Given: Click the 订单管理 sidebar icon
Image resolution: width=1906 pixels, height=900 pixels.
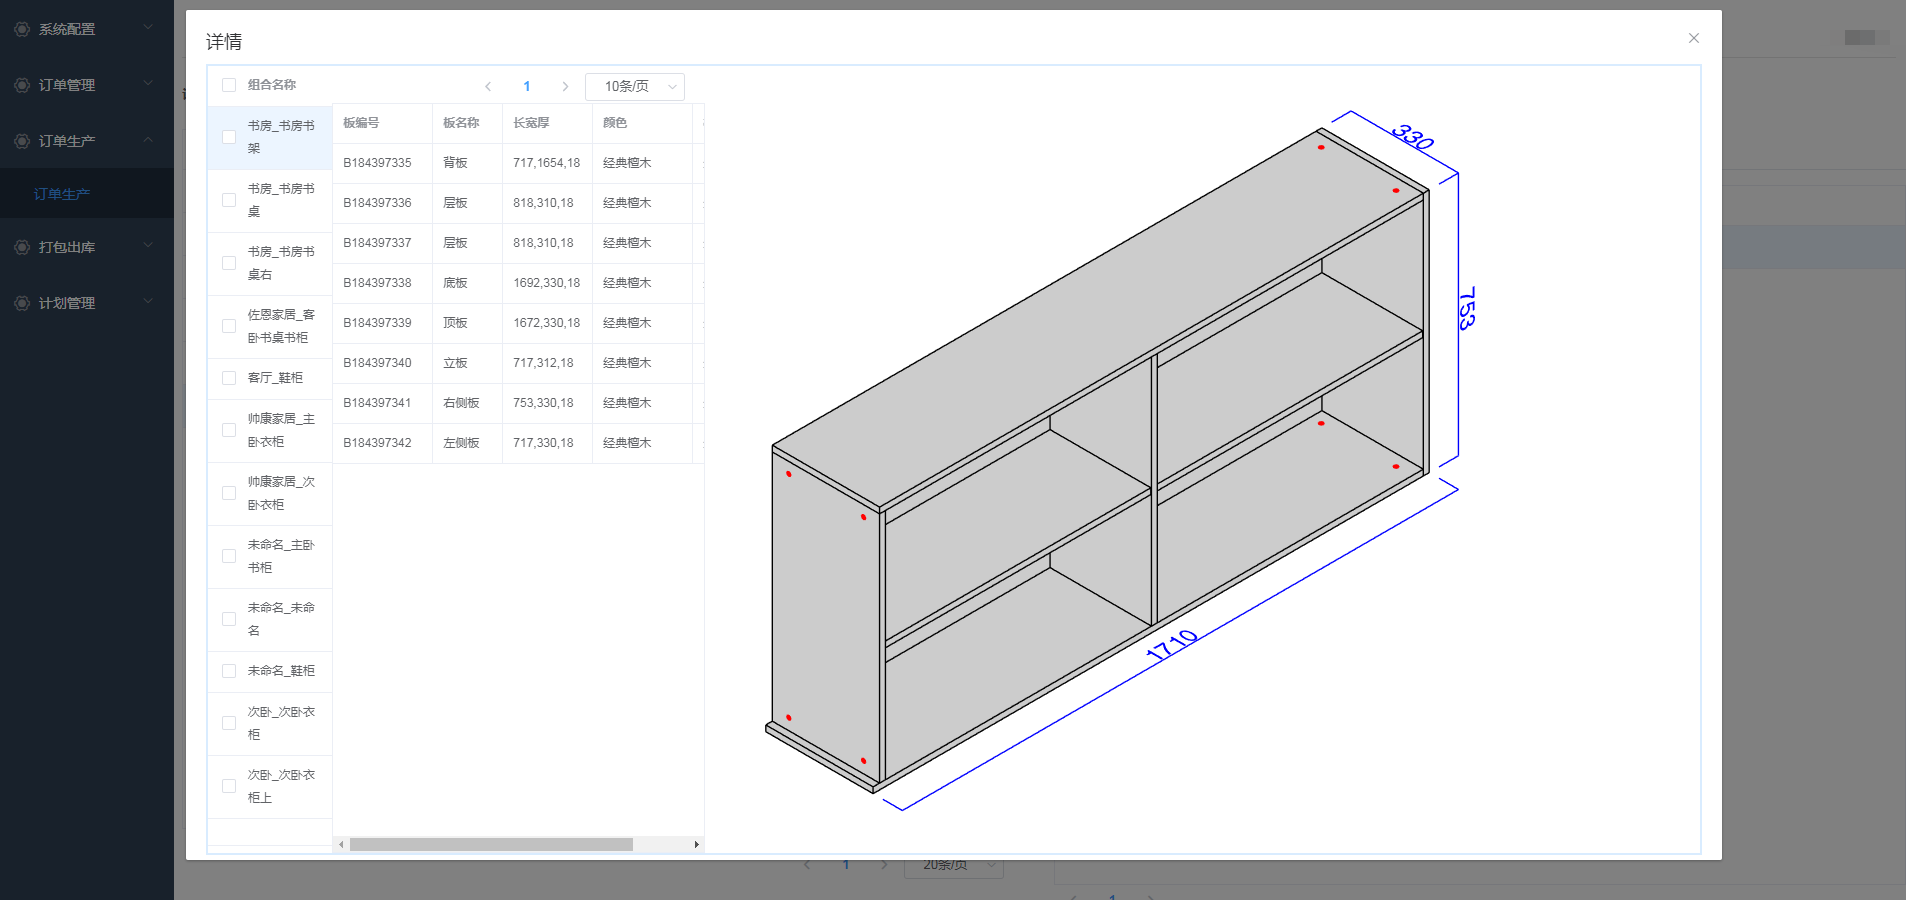Looking at the screenshot, I should (x=22, y=85).
